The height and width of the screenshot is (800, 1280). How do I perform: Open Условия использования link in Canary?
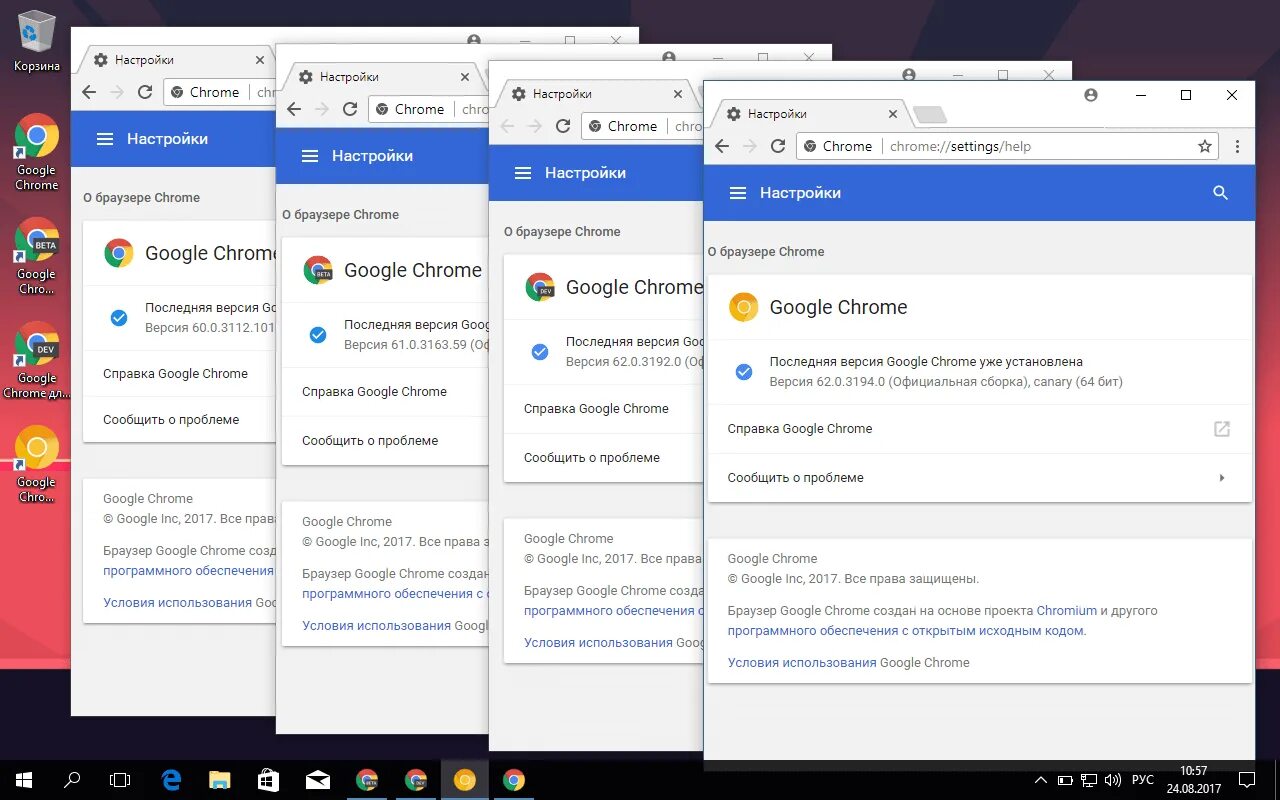click(x=802, y=663)
